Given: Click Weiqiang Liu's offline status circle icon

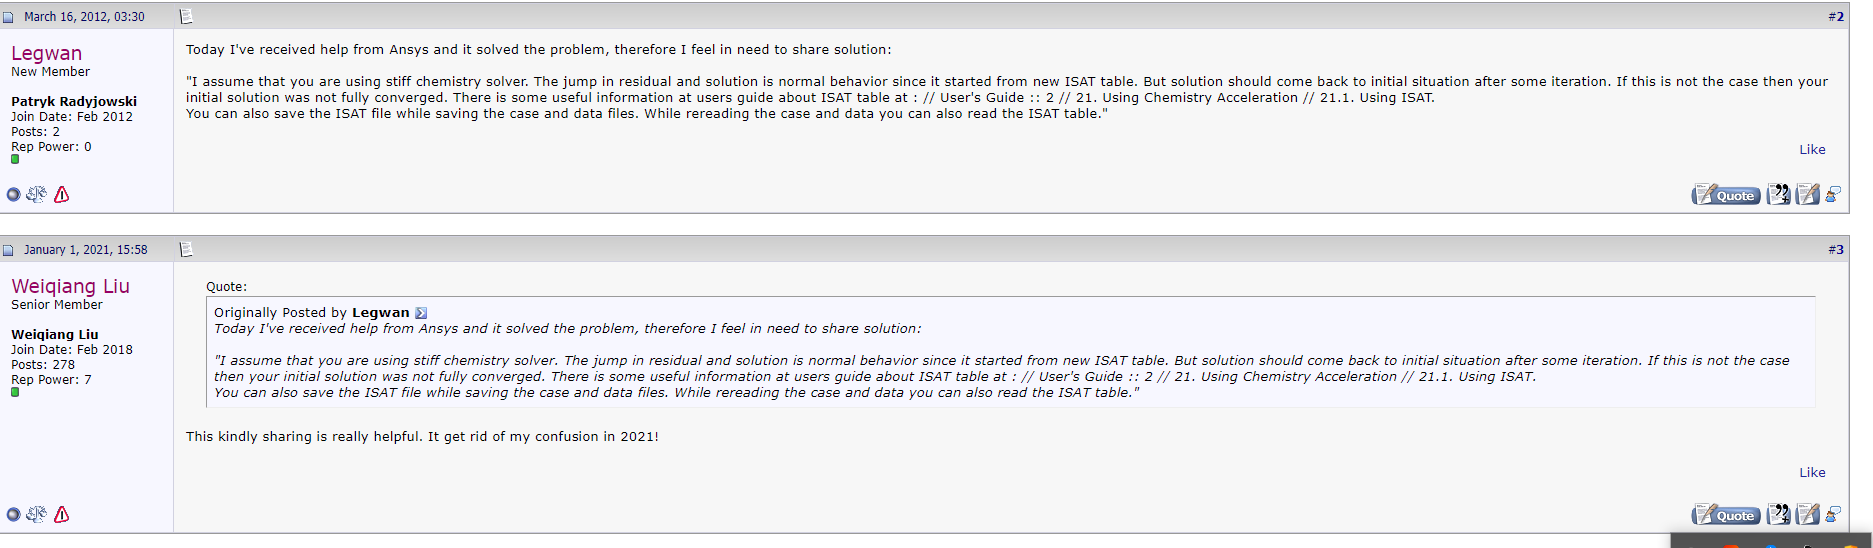Looking at the screenshot, I should pyautogui.click(x=13, y=514).
